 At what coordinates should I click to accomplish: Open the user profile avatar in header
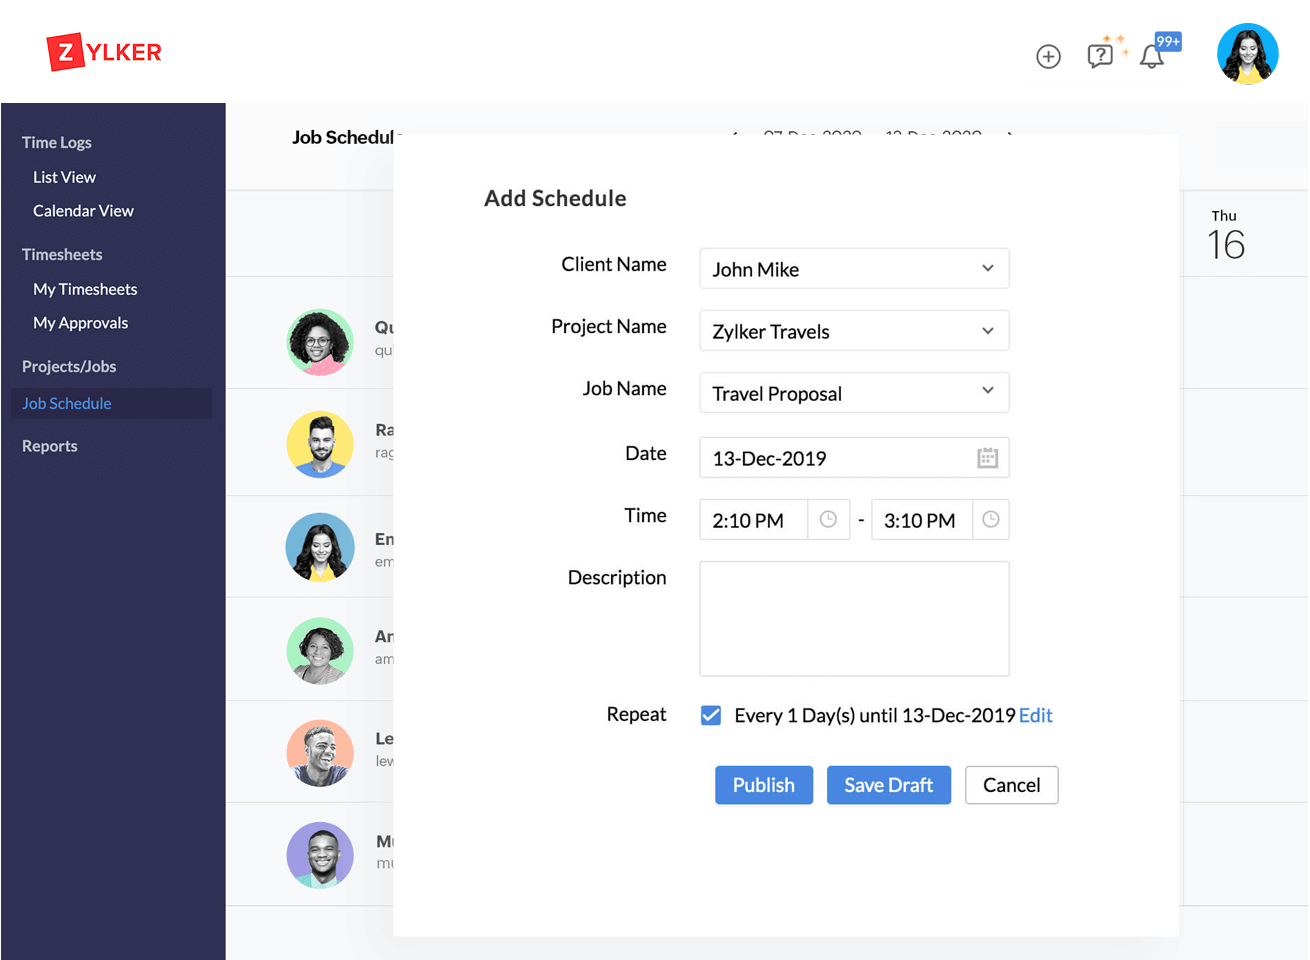(x=1247, y=54)
